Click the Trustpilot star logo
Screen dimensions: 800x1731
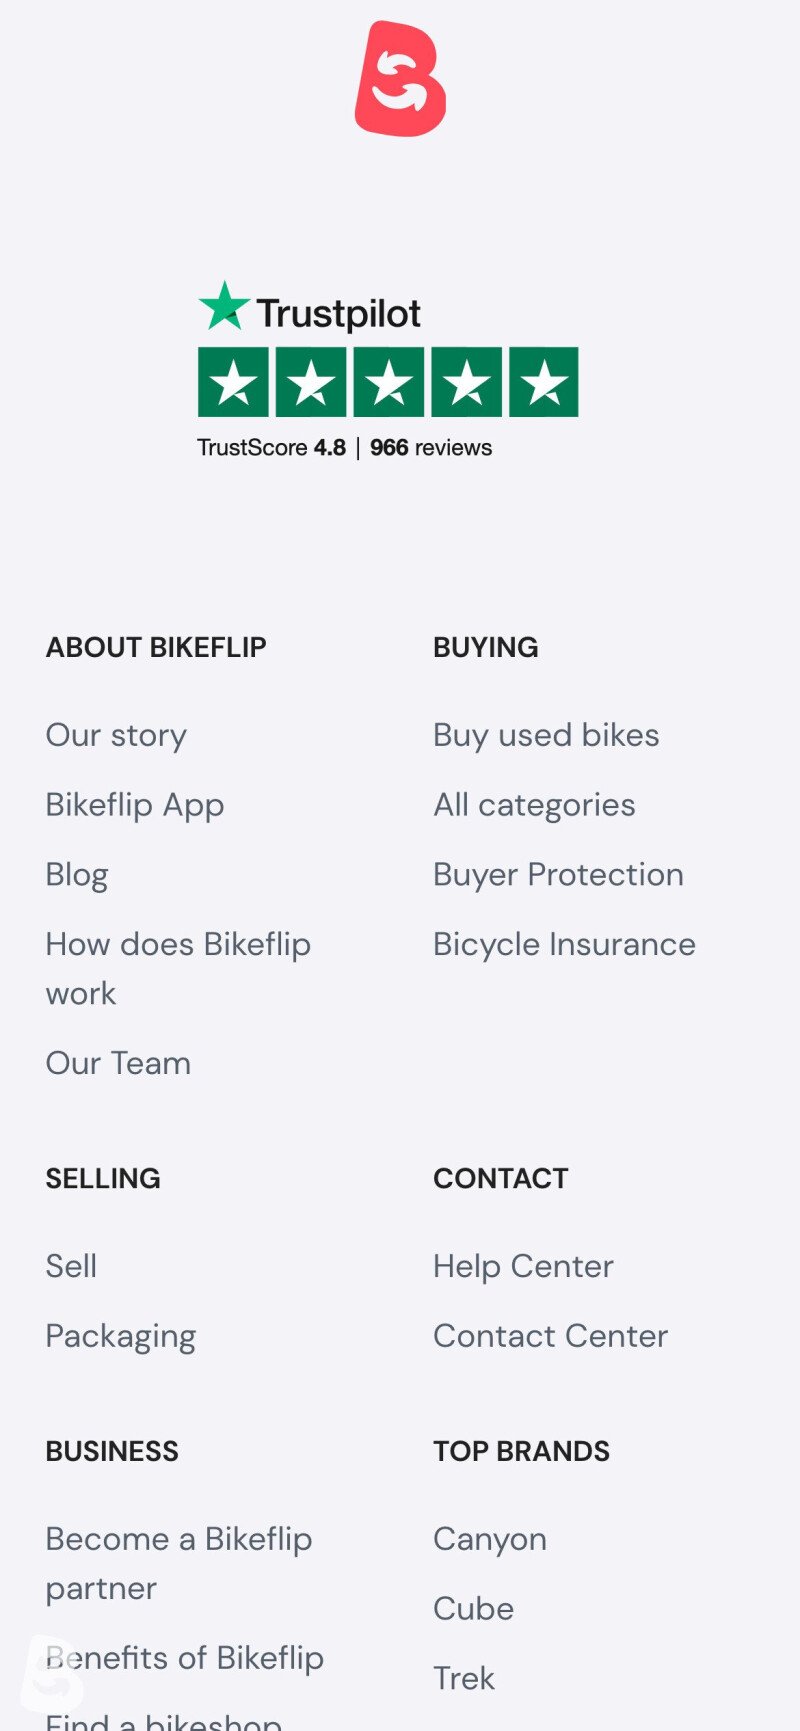click(309, 309)
